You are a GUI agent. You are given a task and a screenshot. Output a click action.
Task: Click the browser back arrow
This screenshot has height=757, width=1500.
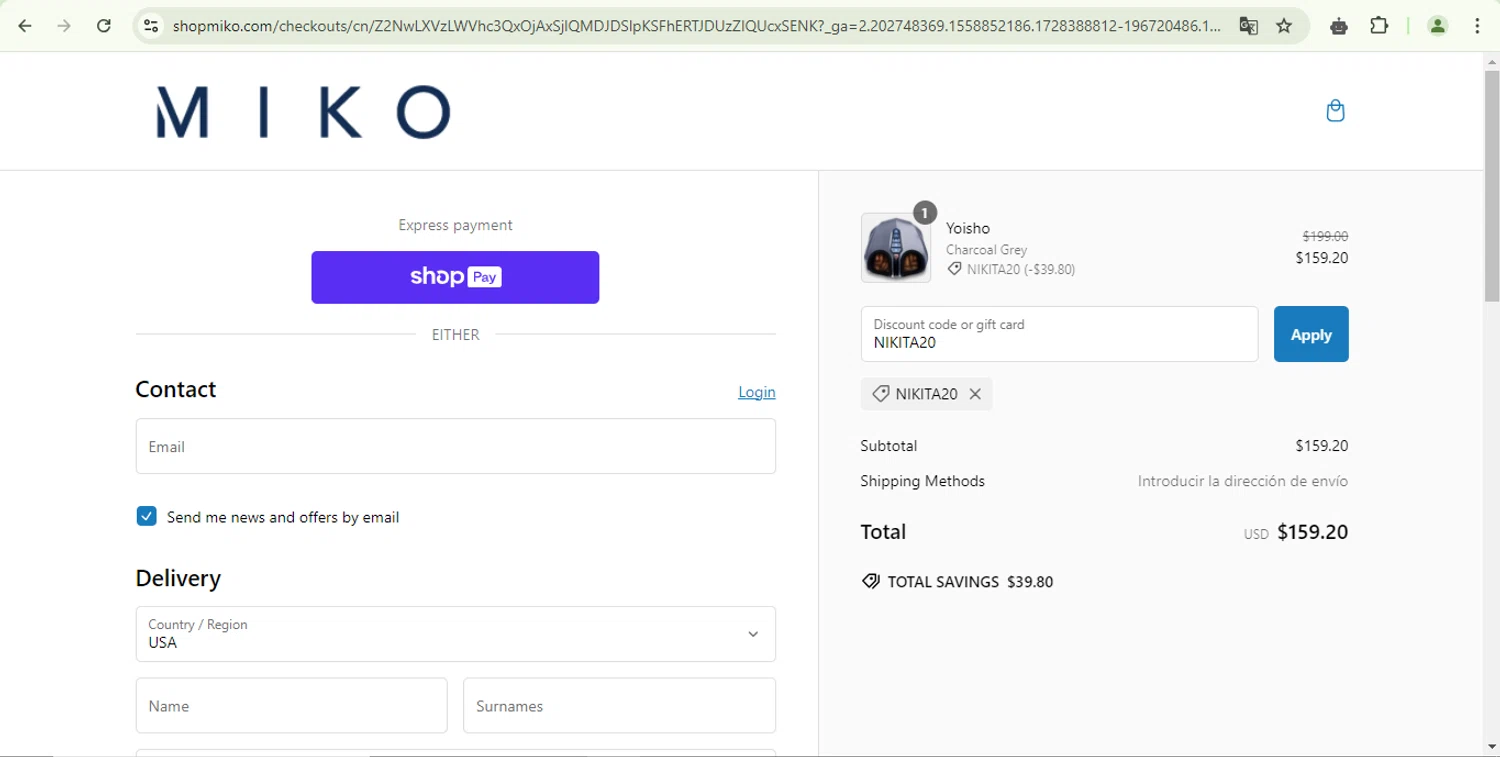tap(25, 26)
